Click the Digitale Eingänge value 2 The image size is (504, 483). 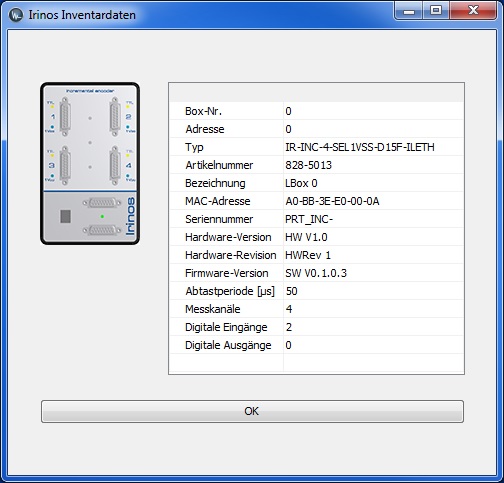pos(289,327)
